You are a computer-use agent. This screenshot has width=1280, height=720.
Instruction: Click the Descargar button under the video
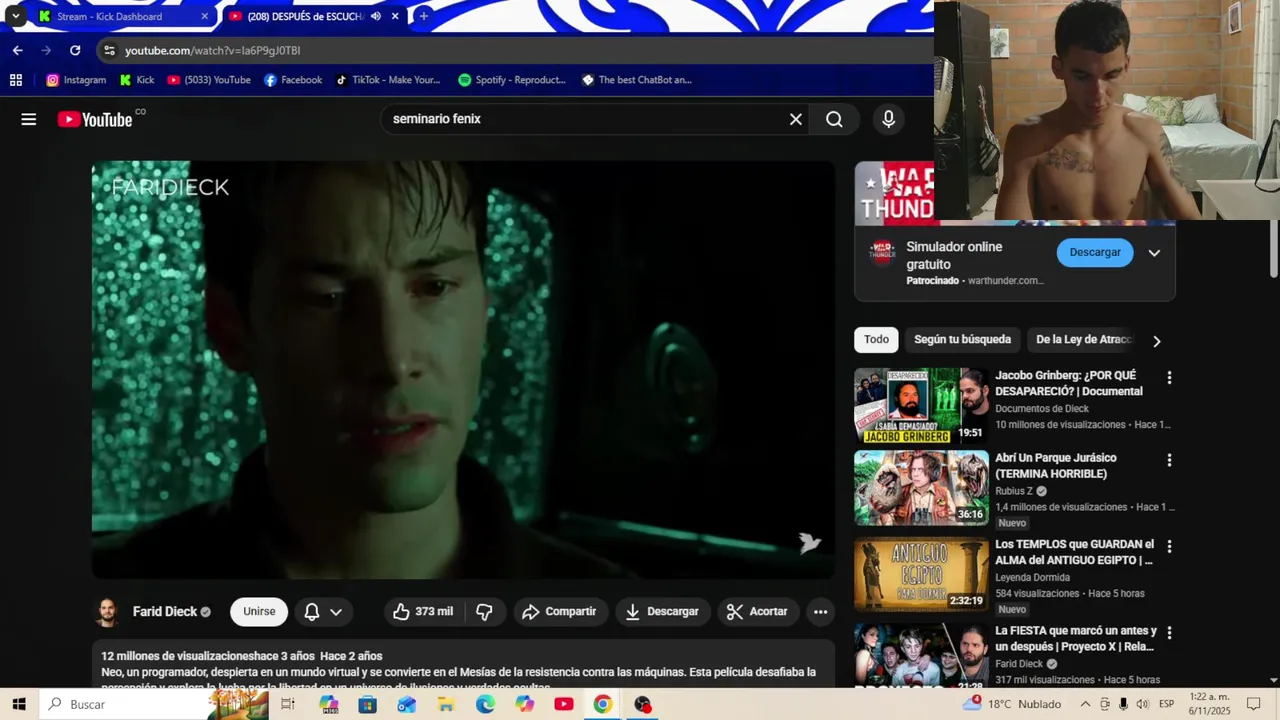pyautogui.click(x=662, y=611)
